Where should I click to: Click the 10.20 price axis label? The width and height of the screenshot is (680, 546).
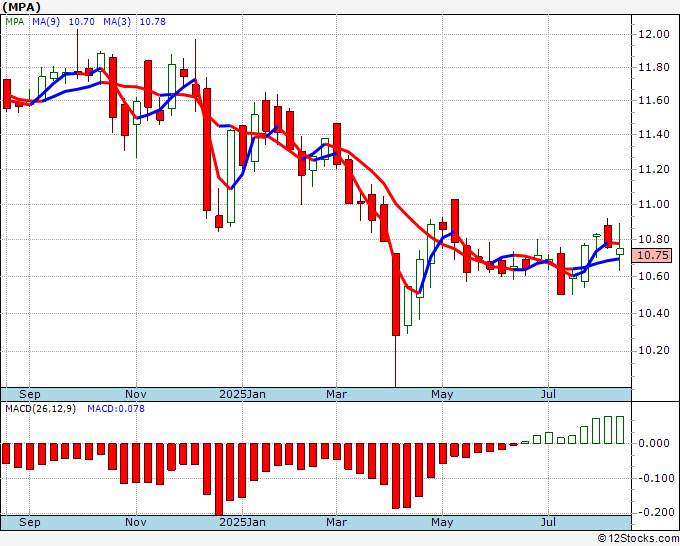(x=654, y=350)
